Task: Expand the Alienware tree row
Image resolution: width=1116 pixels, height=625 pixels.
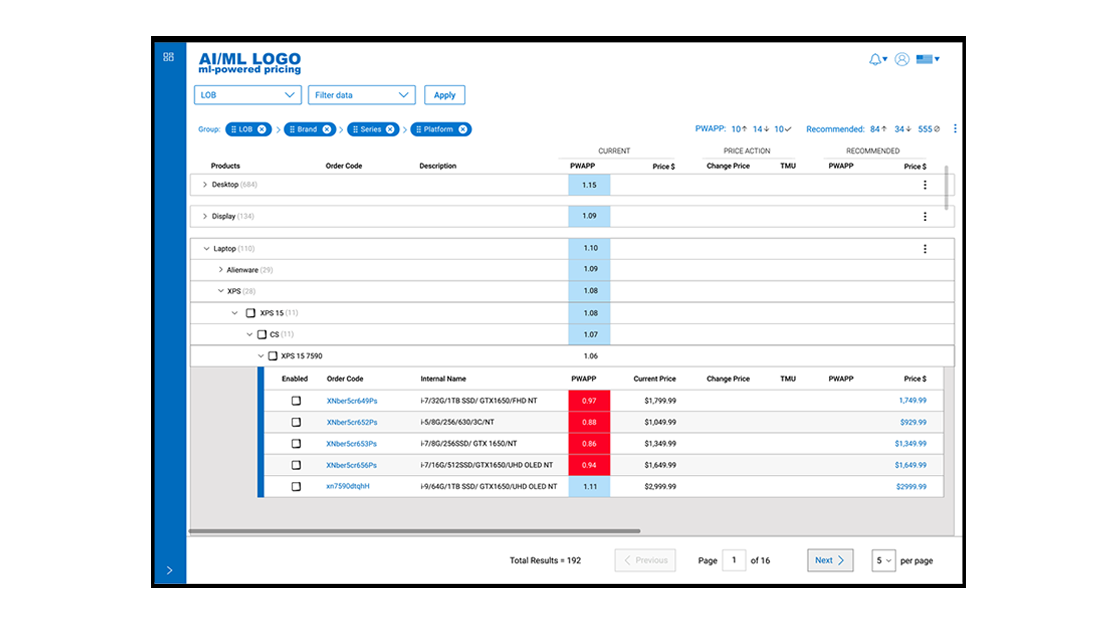Action: click(x=221, y=270)
